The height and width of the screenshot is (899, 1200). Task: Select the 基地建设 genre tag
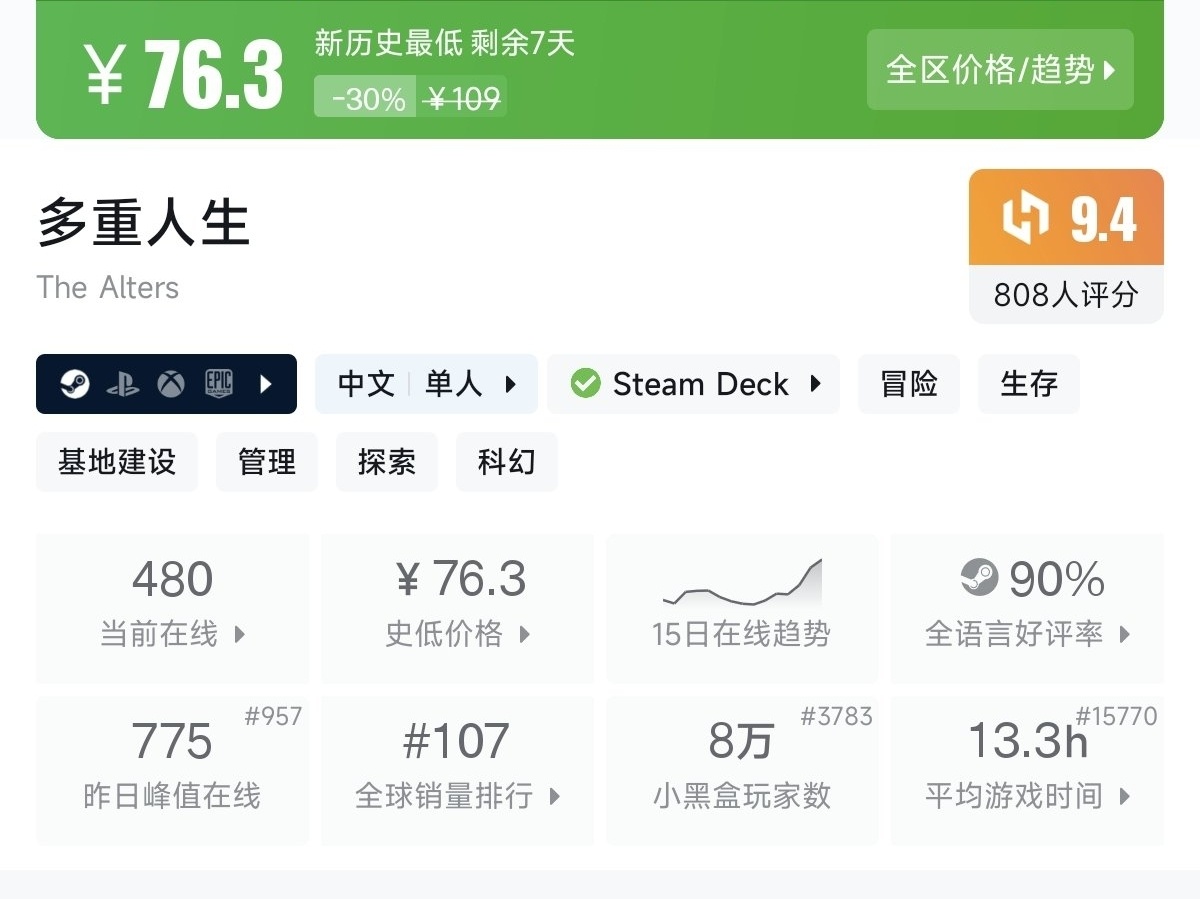[117, 462]
